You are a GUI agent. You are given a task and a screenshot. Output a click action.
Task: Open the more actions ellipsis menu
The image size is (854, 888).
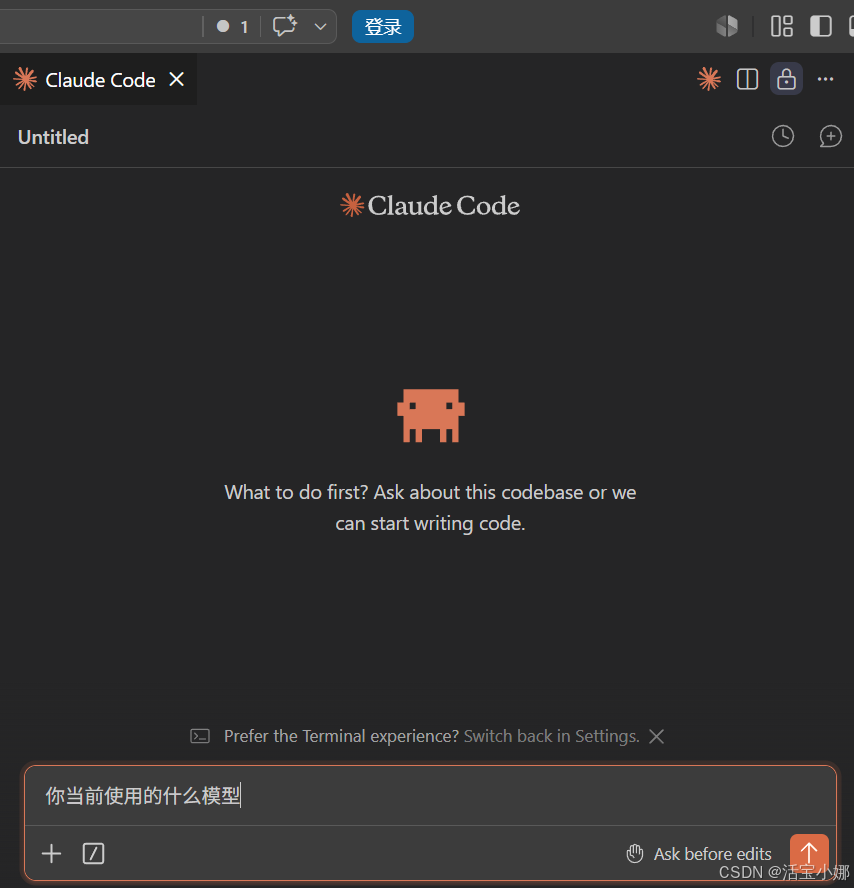tap(825, 79)
